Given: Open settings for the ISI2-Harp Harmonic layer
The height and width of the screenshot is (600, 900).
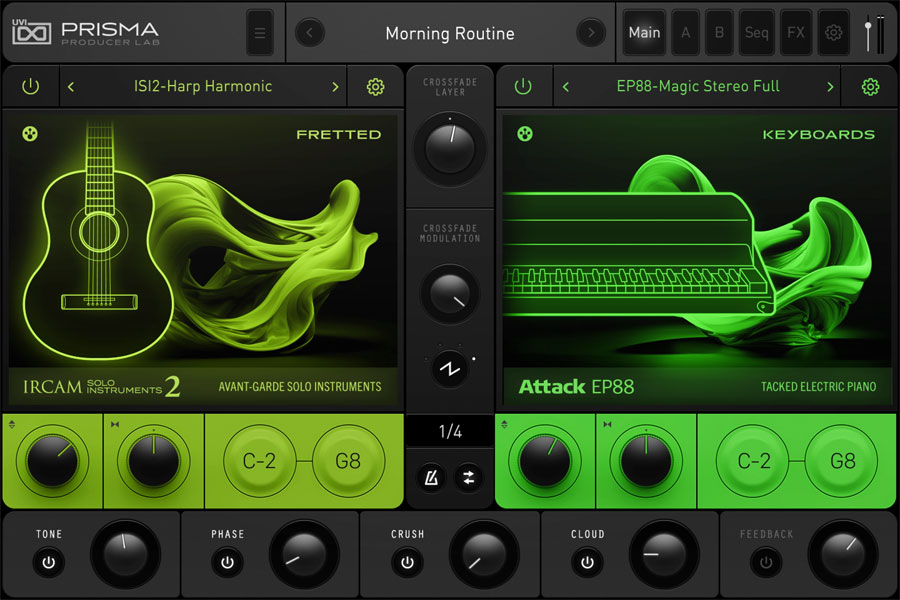Looking at the screenshot, I should (x=375, y=87).
